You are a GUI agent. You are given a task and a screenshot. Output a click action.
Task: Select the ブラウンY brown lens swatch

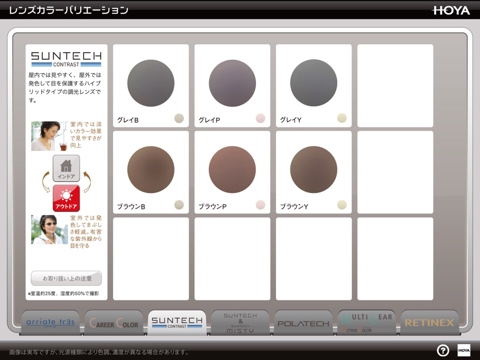click(x=314, y=169)
